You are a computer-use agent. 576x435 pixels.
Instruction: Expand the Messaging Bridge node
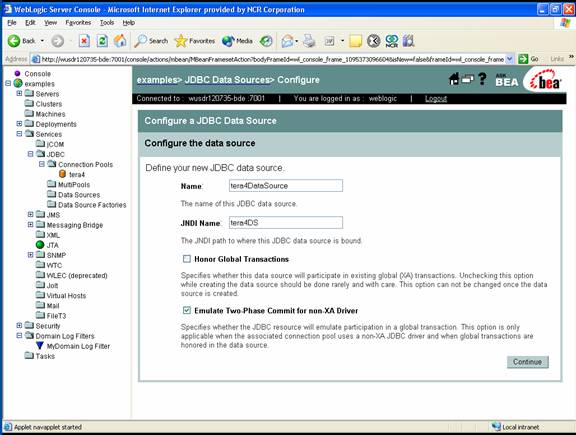click(x=30, y=224)
